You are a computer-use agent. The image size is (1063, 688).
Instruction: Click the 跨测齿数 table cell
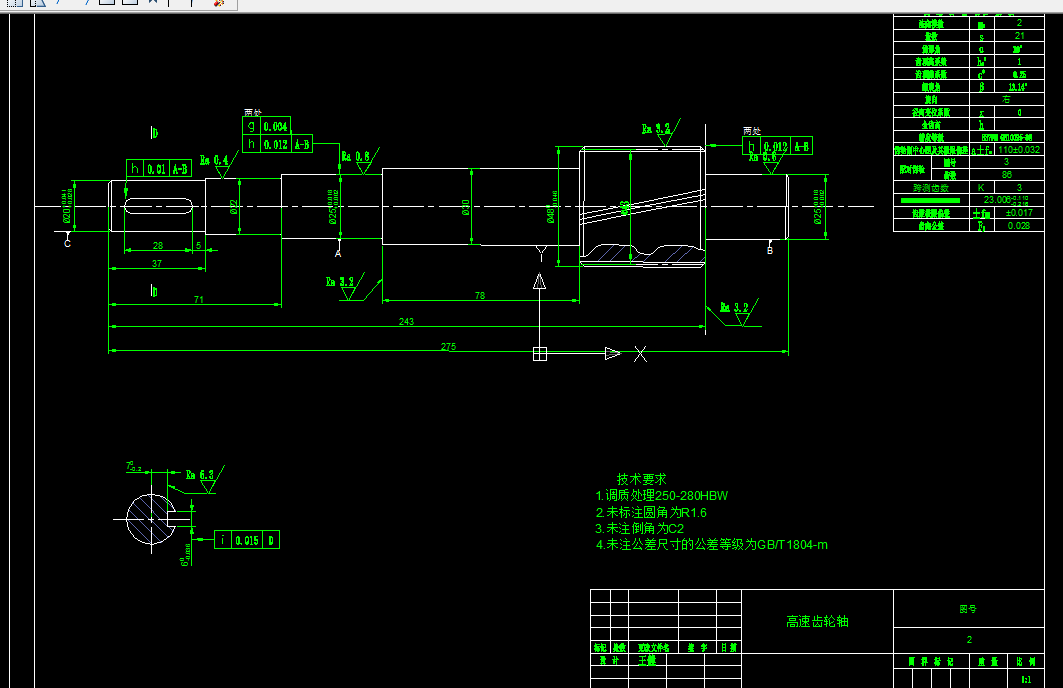(931, 188)
